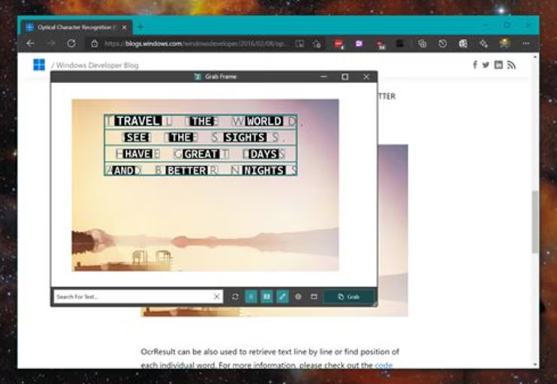This screenshot has width=557, height=384.
Task: Open the Windows Developer Blog link
Action: [x=97, y=65]
